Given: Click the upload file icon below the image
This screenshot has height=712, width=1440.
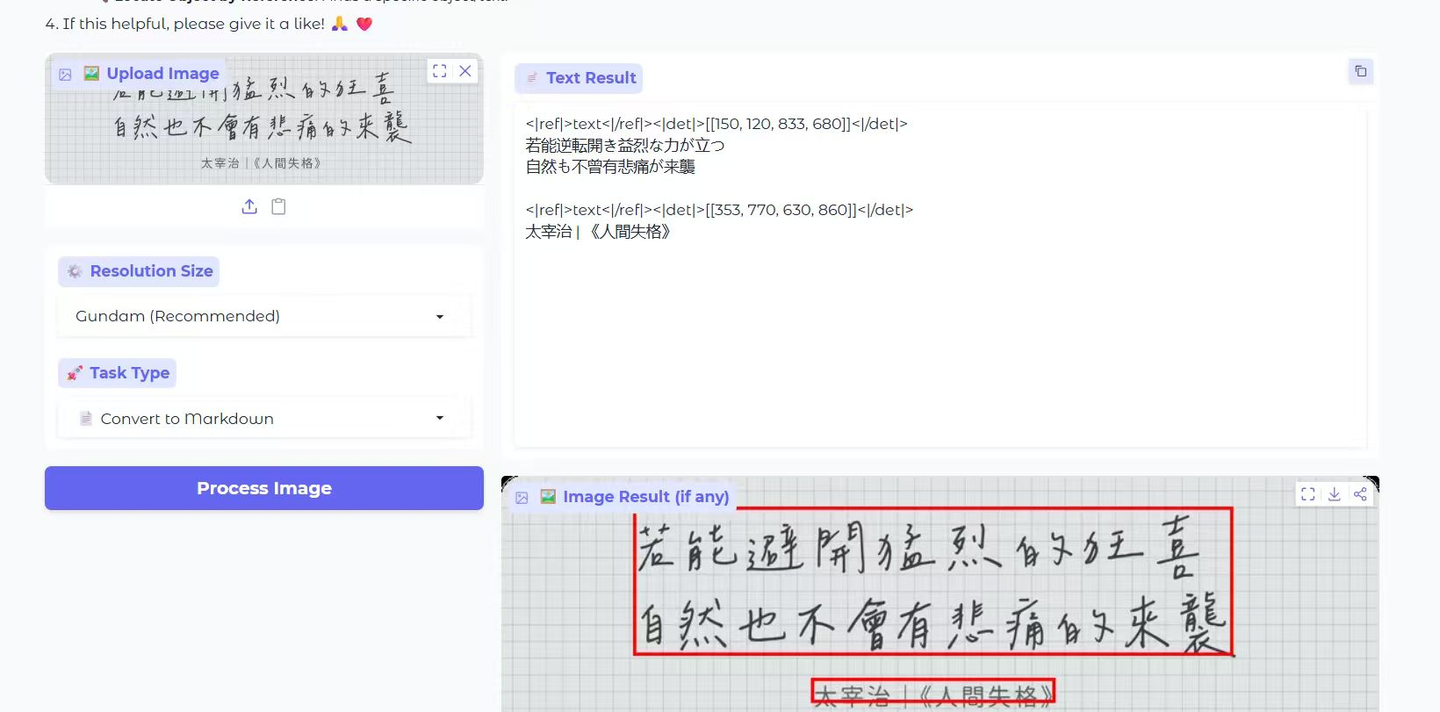Looking at the screenshot, I should [x=249, y=206].
